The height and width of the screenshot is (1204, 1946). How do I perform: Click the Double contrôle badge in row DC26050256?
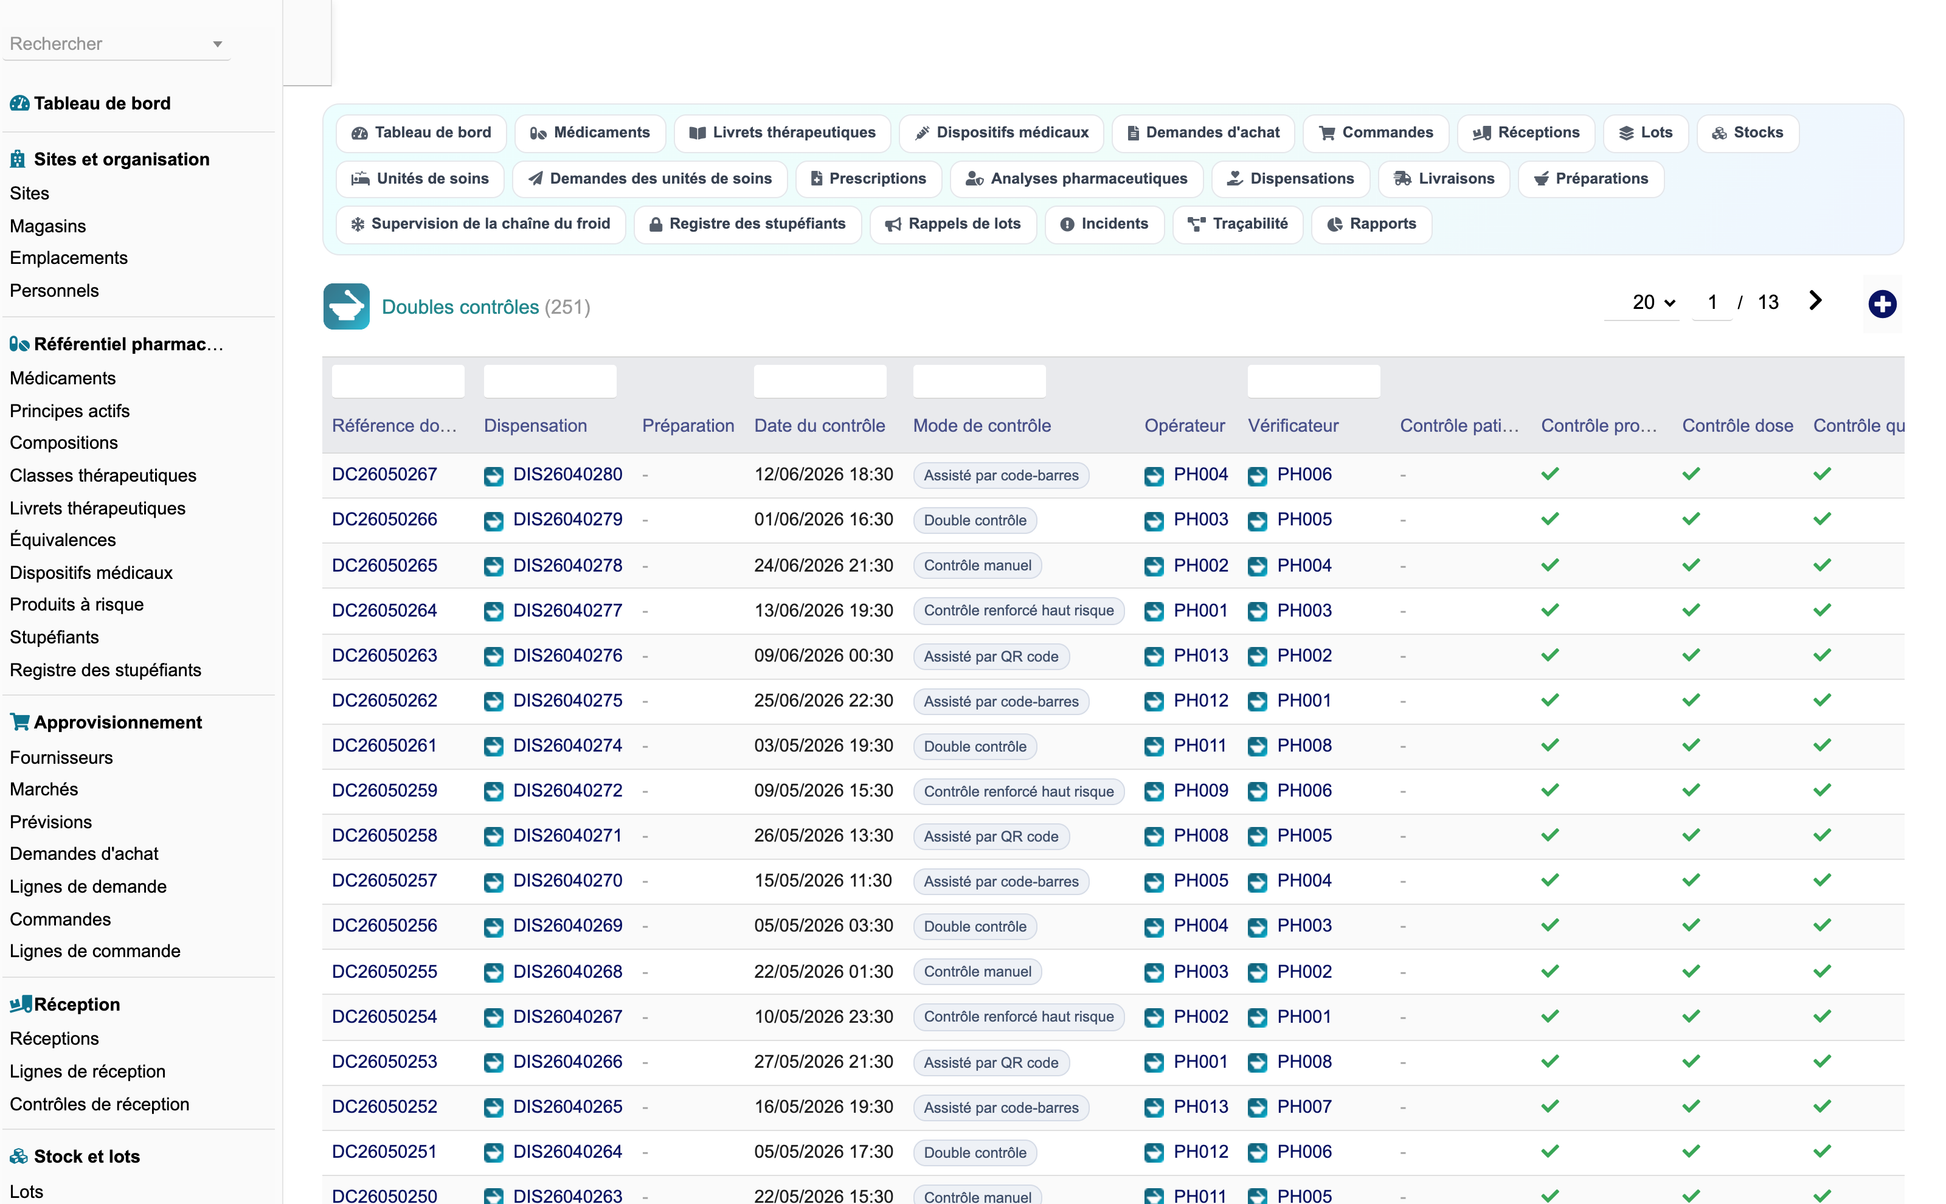(x=975, y=927)
